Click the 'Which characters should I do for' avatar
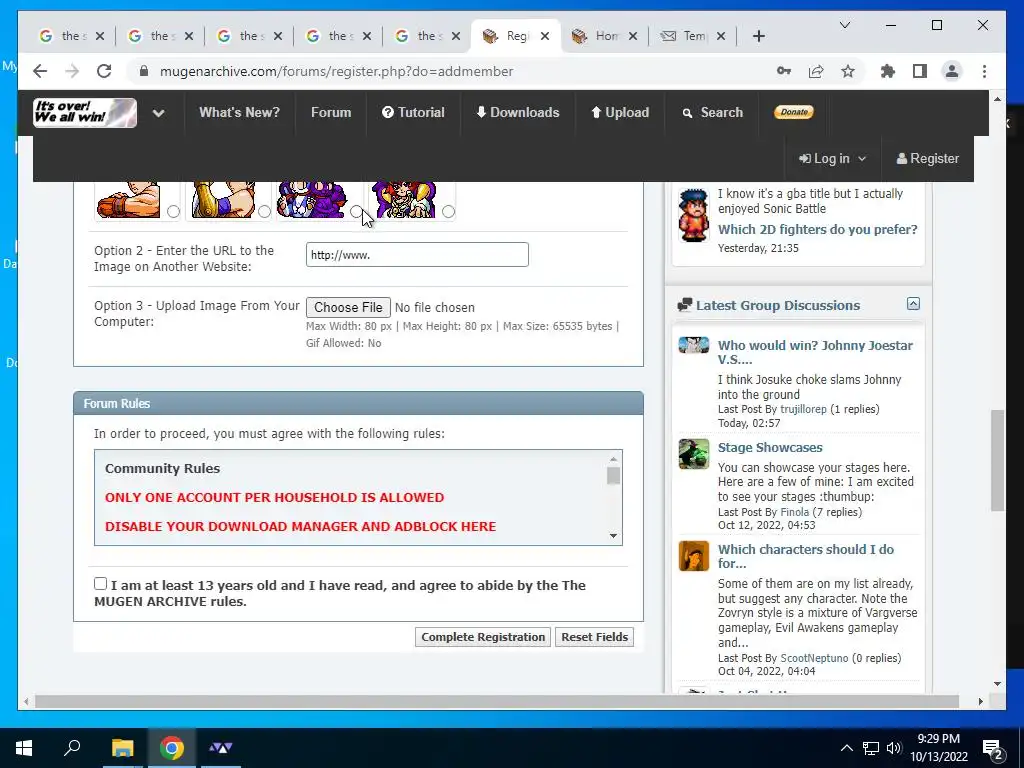This screenshot has width=1024, height=768. (694, 556)
